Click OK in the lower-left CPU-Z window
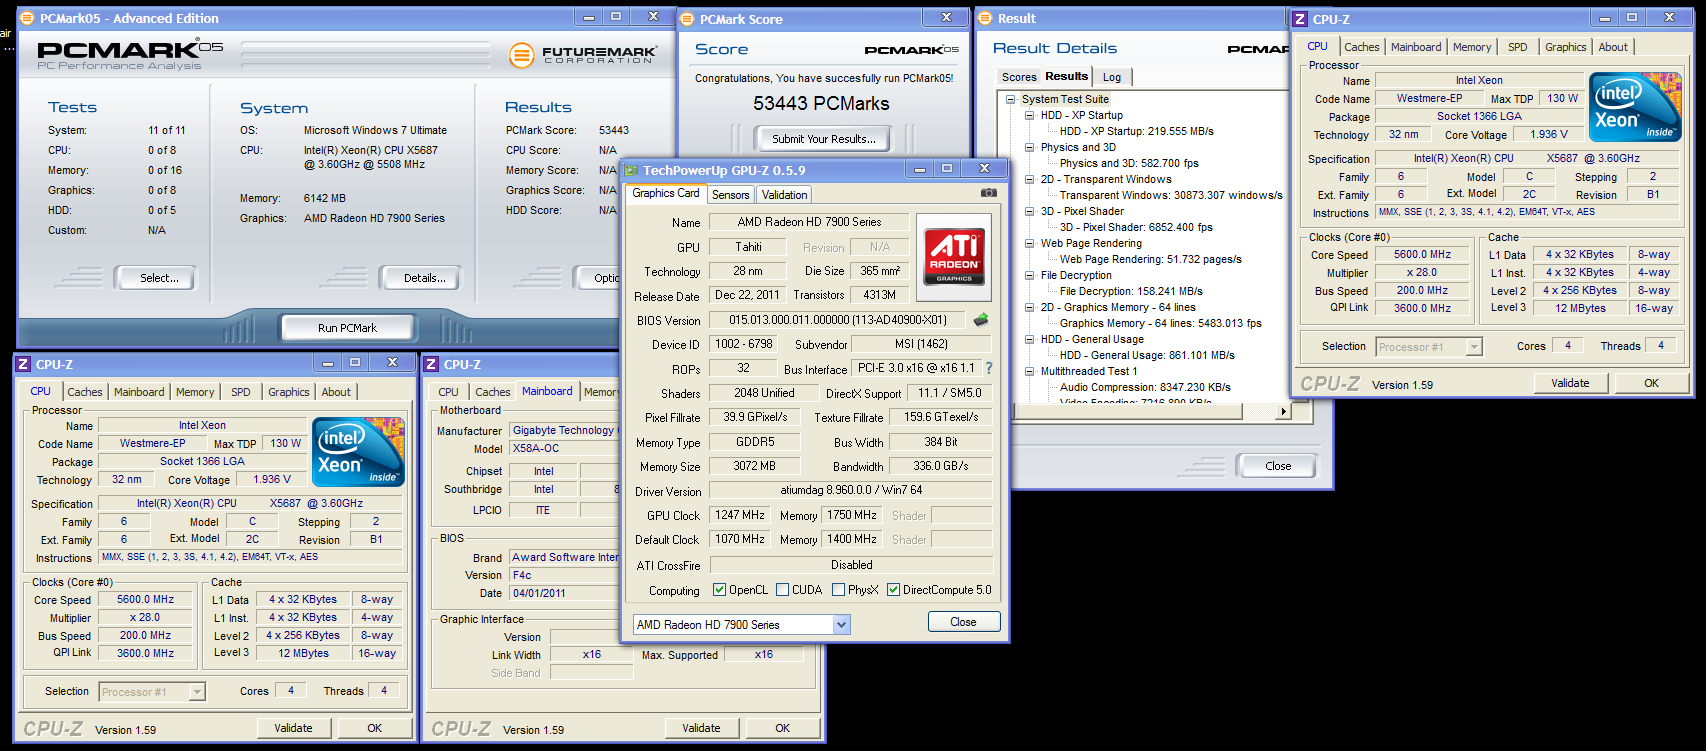Screen dimensions: 1706x751 pyautogui.click(x=374, y=728)
